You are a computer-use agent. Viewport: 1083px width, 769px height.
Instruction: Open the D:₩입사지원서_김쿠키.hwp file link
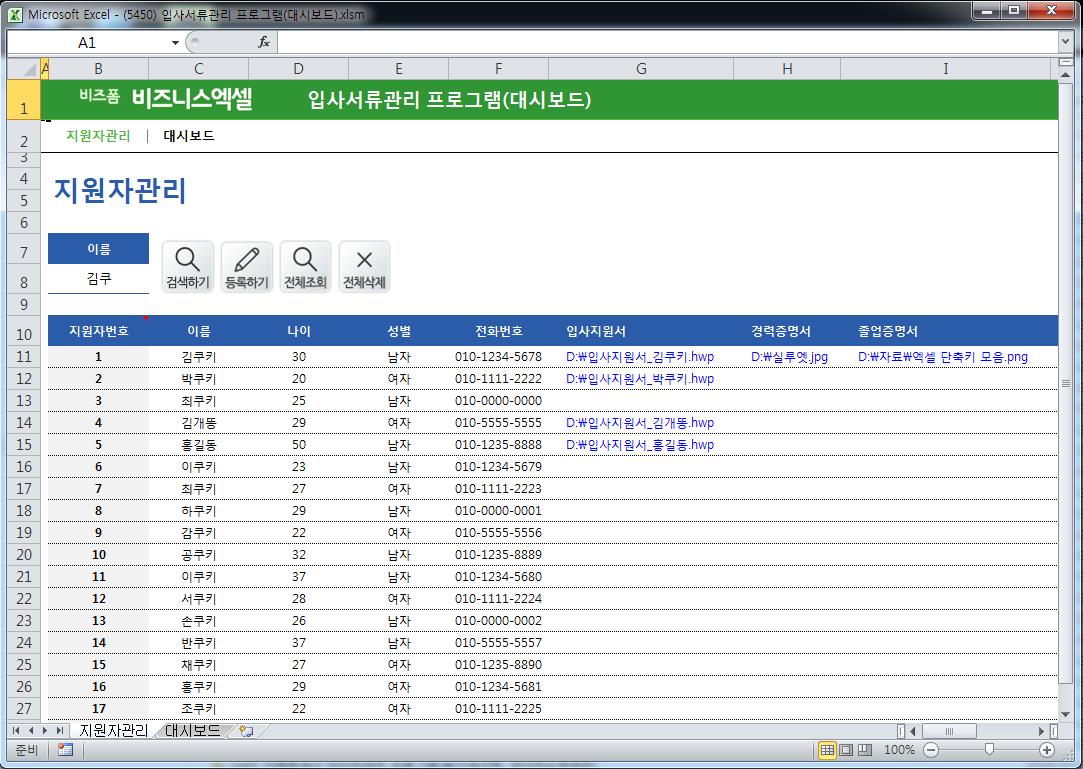(x=639, y=357)
